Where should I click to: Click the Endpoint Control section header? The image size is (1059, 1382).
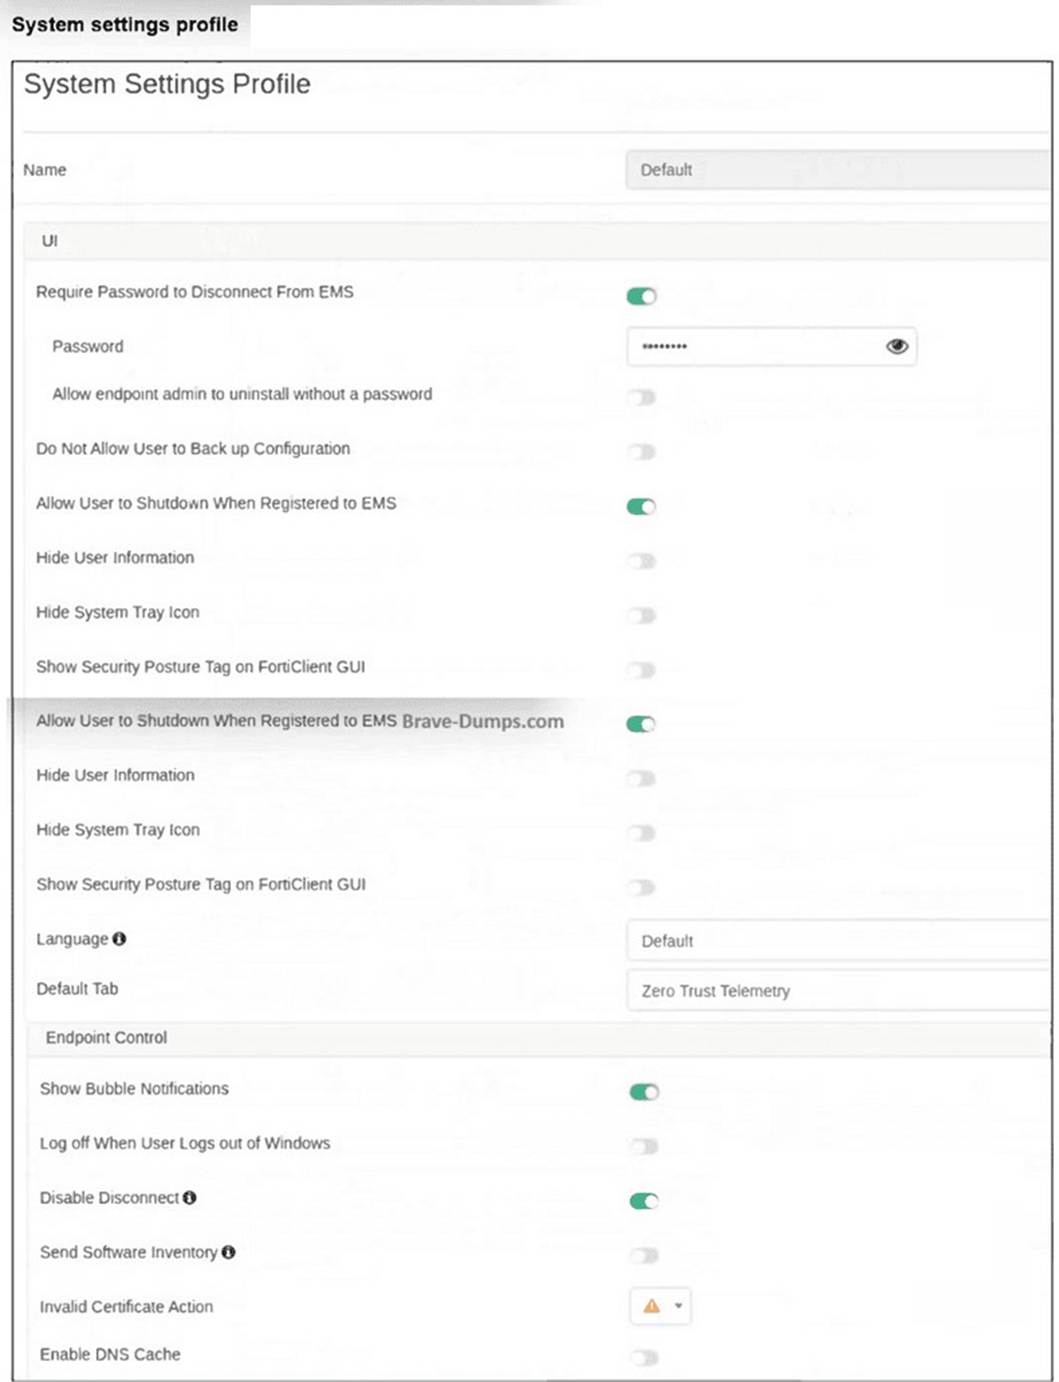[105, 1037]
